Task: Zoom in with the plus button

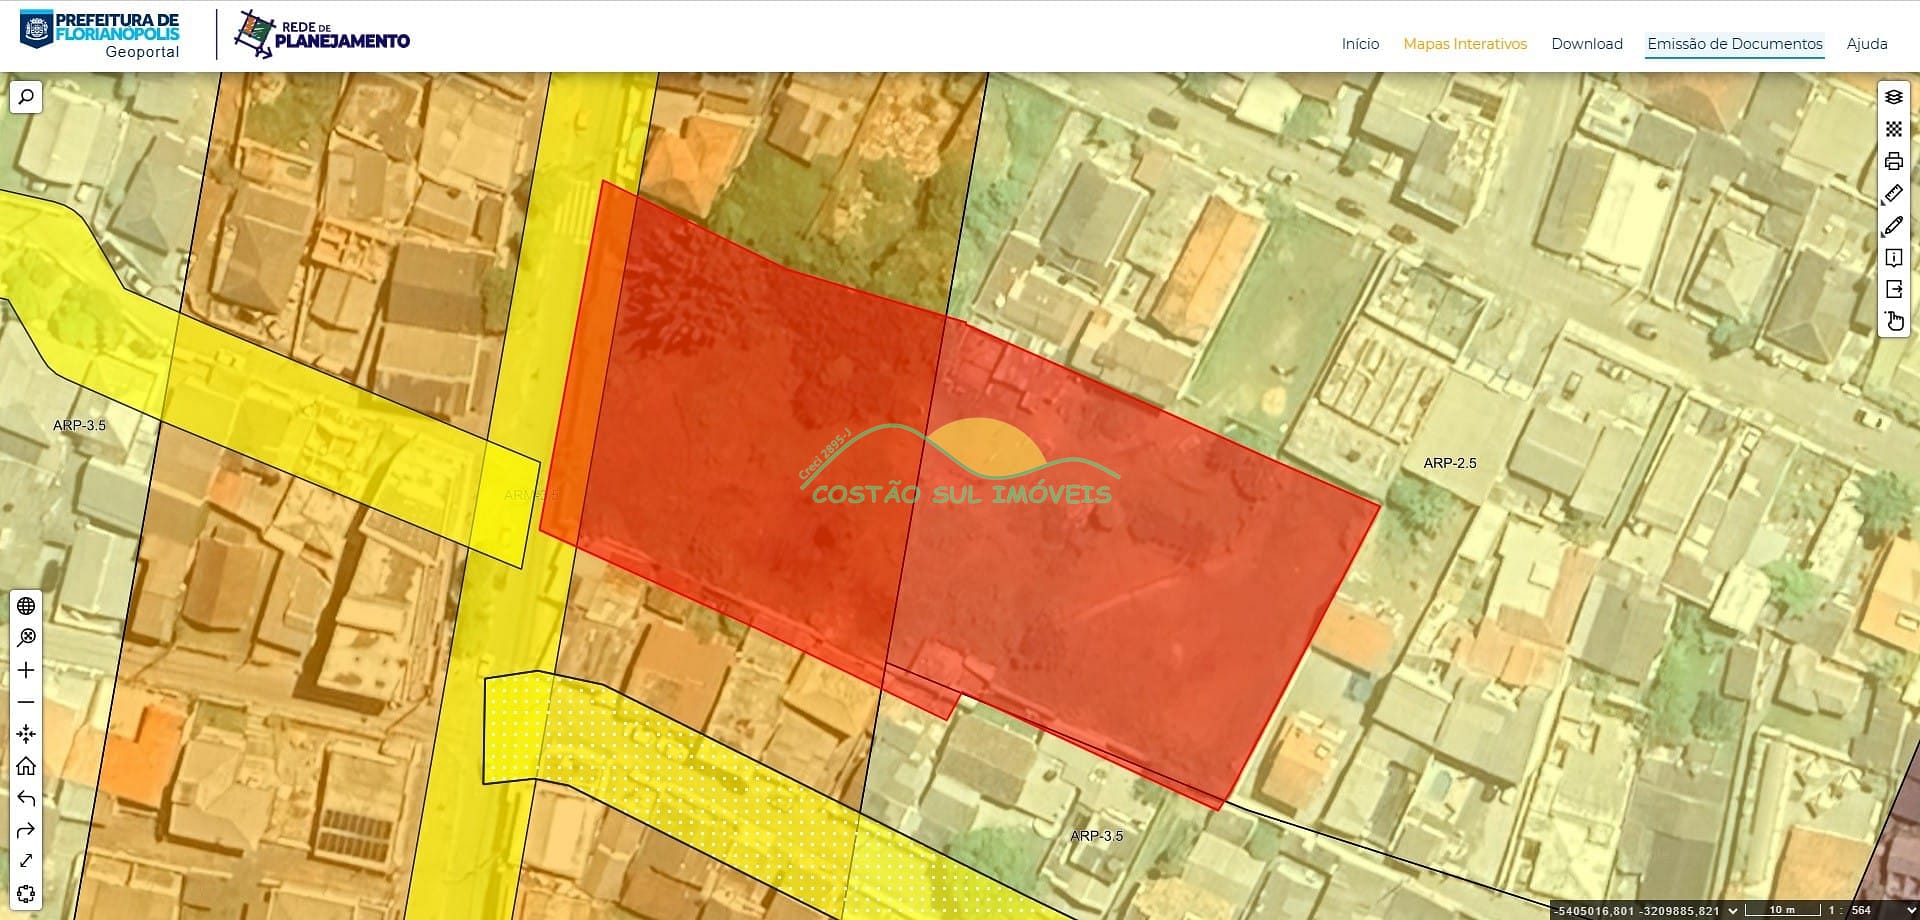Action: click(x=26, y=670)
